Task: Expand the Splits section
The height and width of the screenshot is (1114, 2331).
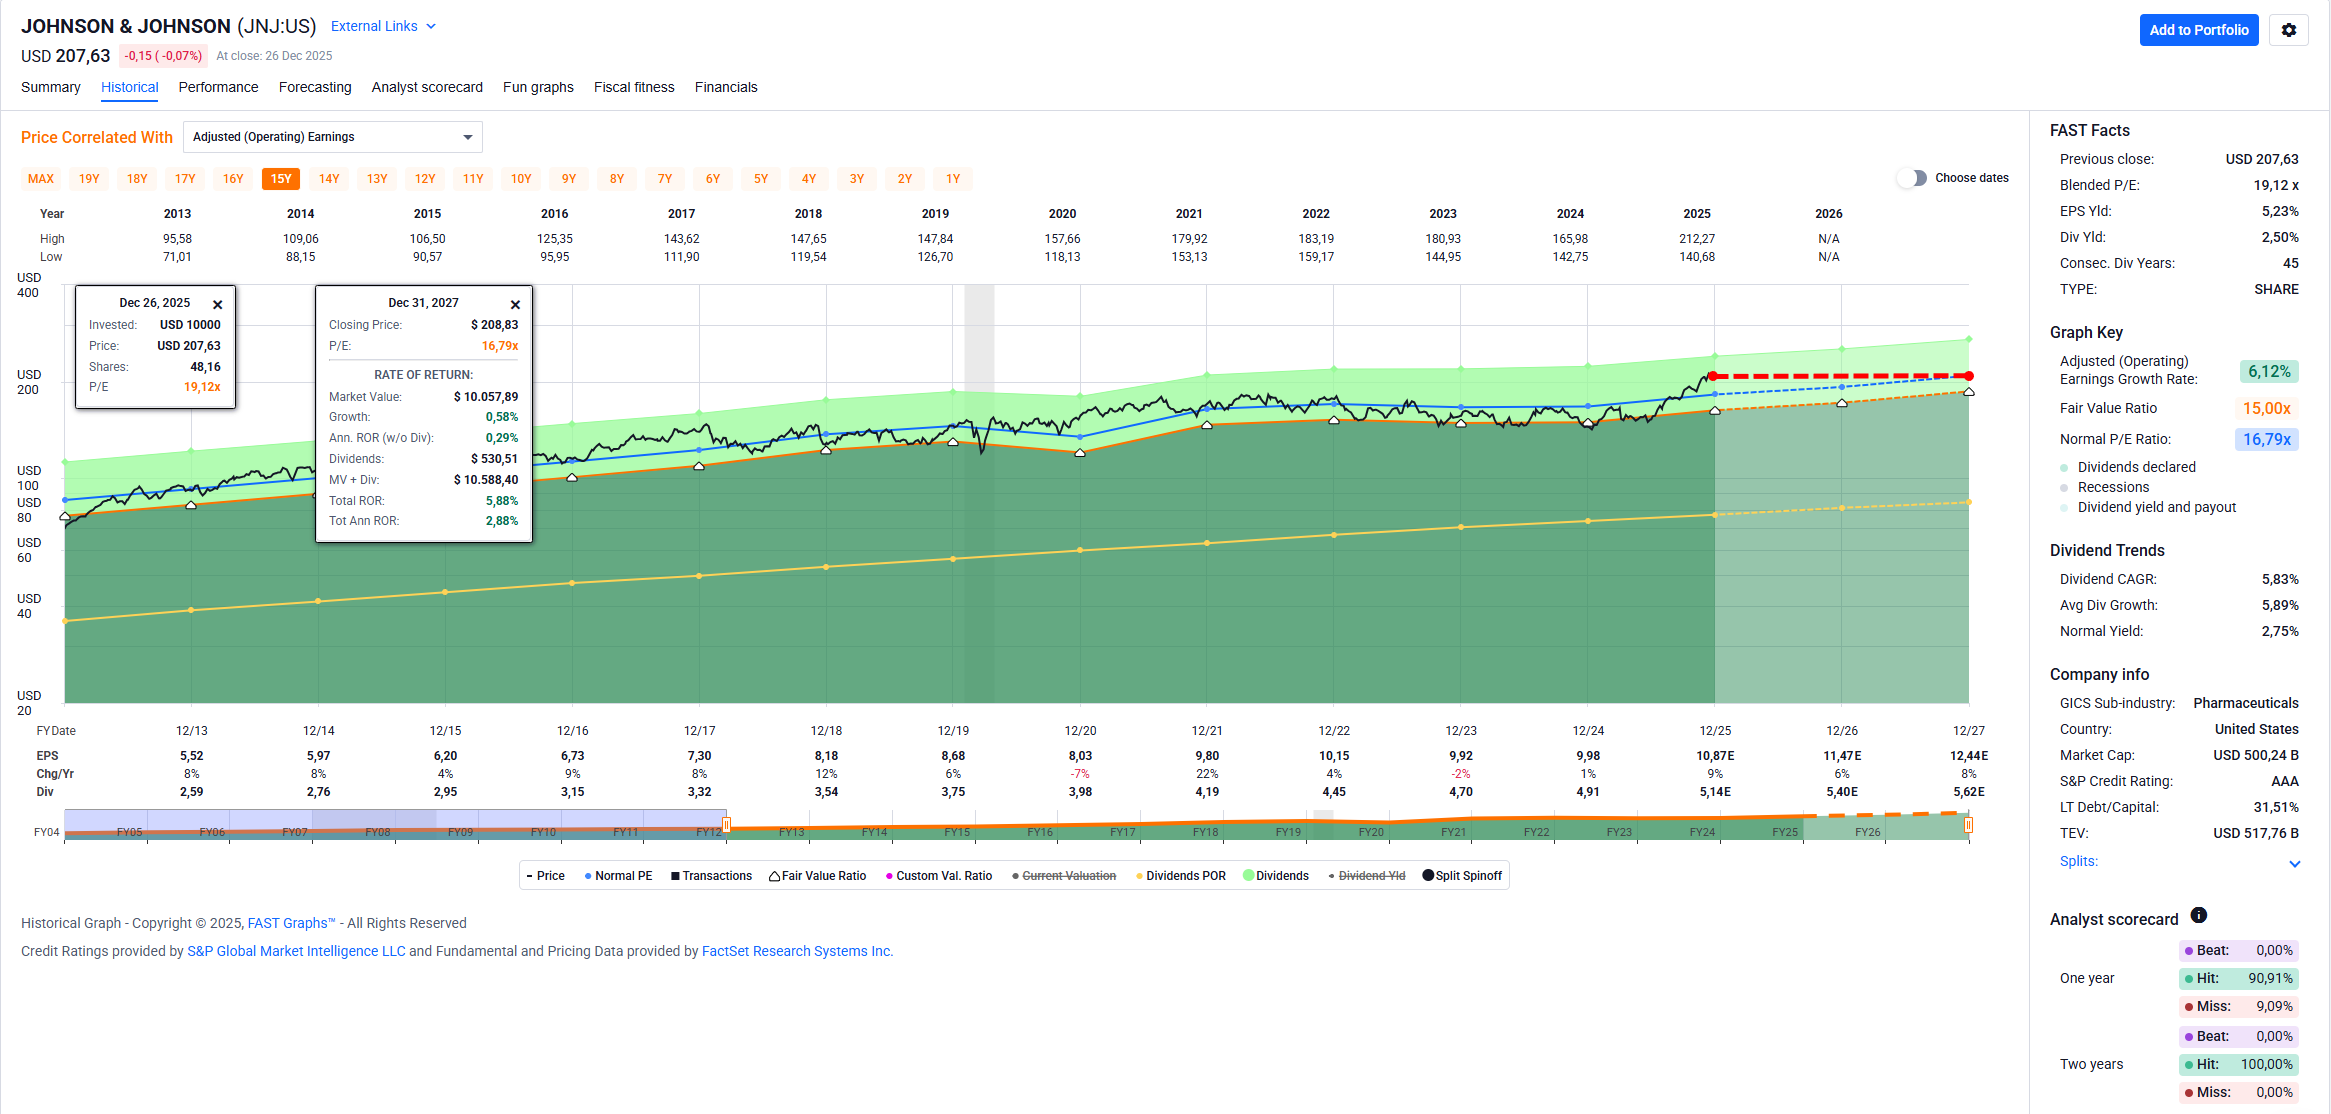Action: [x=2294, y=863]
